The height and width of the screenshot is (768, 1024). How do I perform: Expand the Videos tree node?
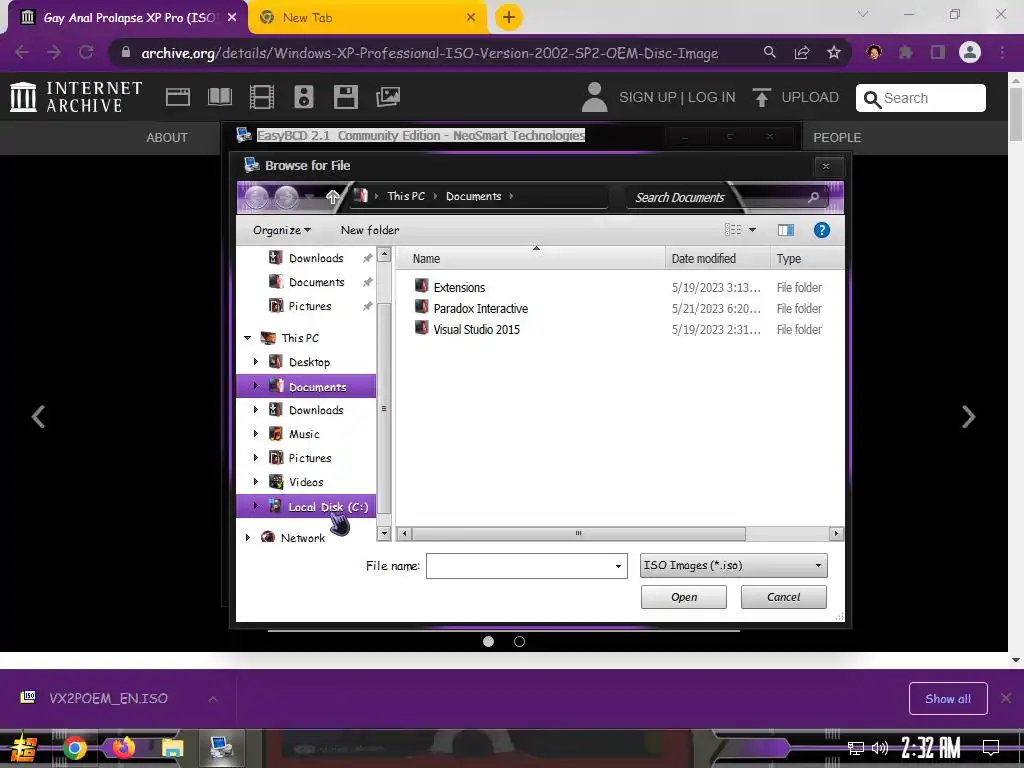(x=255, y=482)
